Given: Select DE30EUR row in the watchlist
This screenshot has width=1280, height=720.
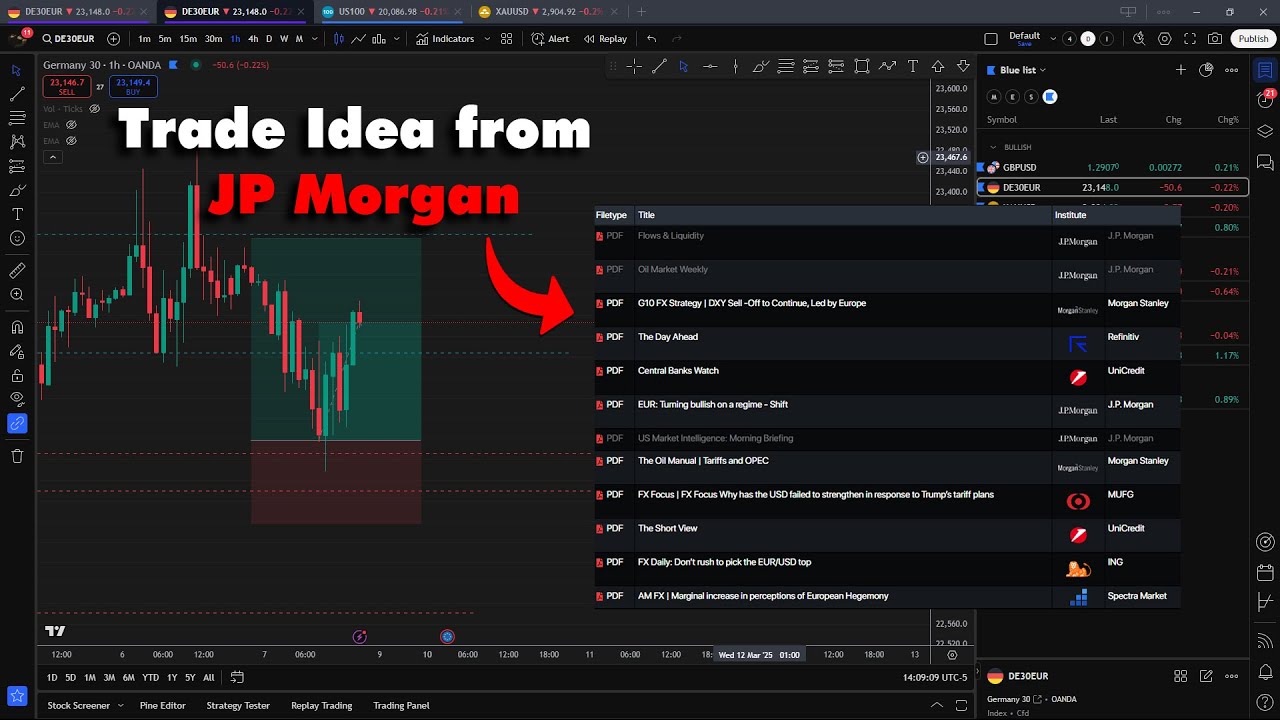Looking at the screenshot, I should 1113,187.
